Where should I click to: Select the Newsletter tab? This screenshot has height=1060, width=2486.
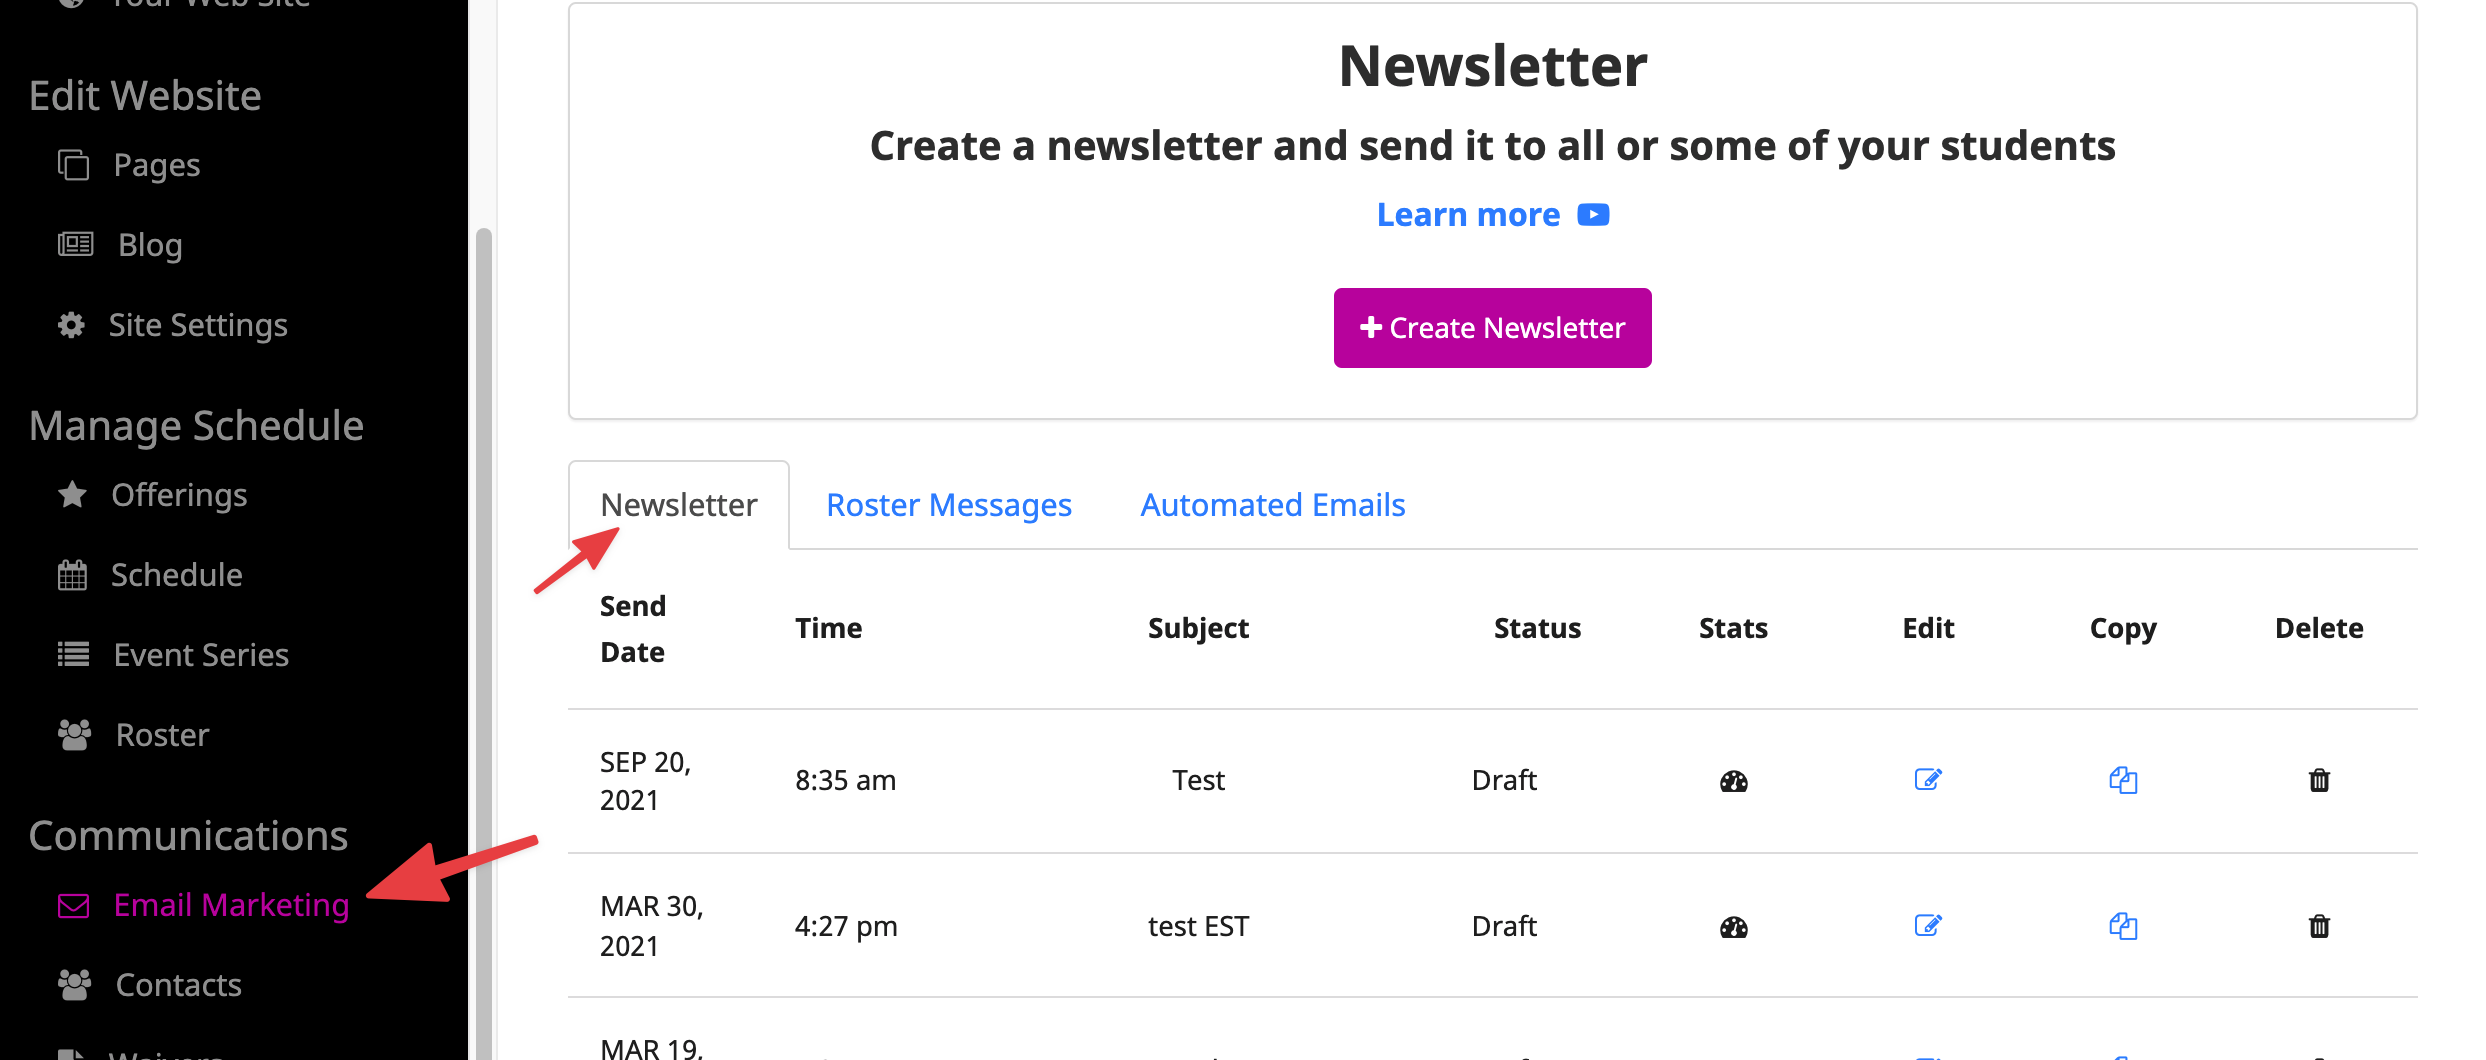click(679, 505)
